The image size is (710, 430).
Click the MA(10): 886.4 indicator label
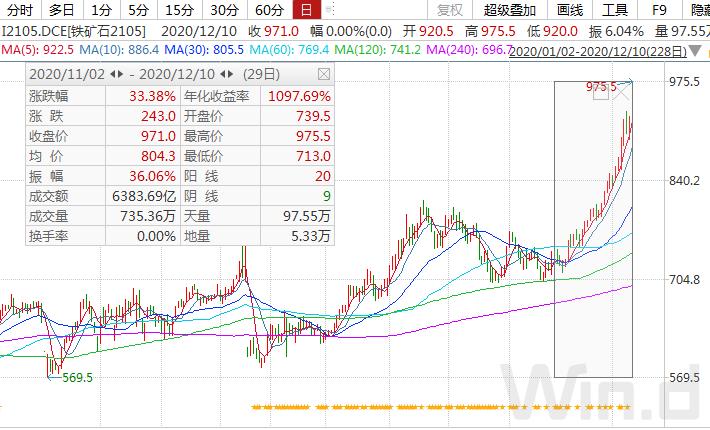(119, 49)
